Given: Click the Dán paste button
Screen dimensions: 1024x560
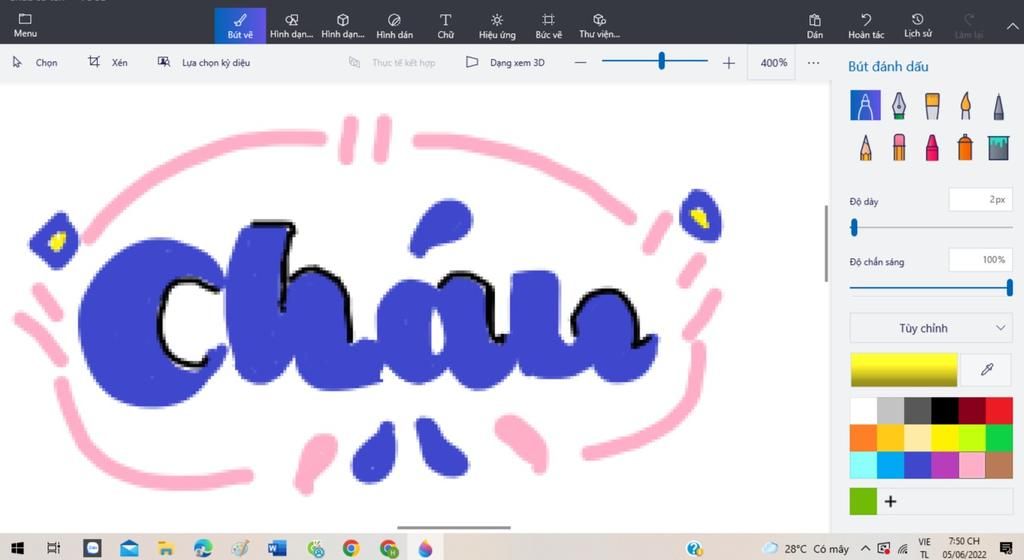Looking at the screenshot, I should coord(815,26).
